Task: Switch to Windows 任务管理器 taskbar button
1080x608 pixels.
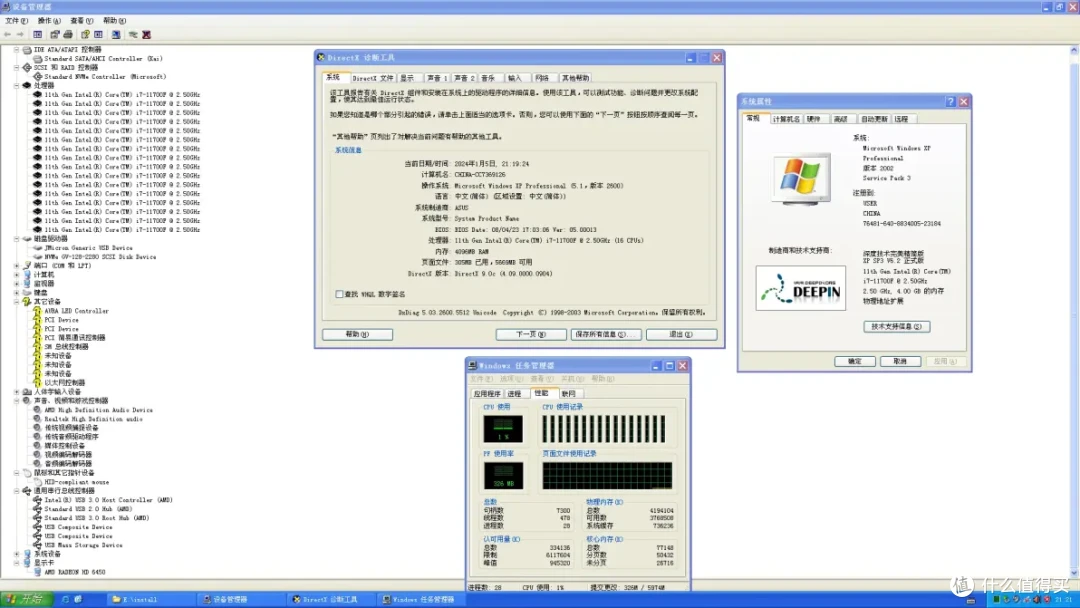Action: tap(422, 600)
